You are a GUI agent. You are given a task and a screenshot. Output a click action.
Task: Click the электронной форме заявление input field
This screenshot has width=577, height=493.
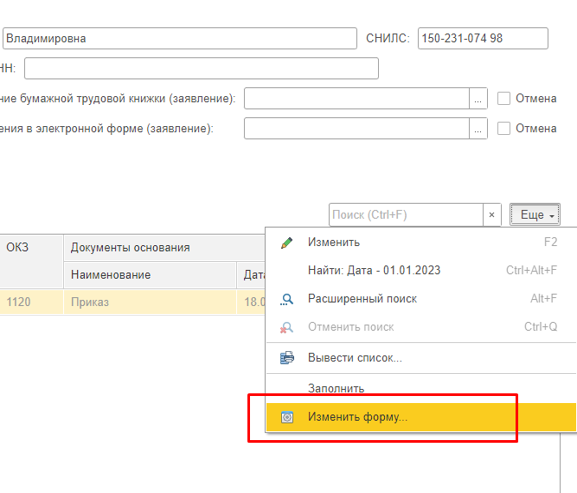coord(357,128)
